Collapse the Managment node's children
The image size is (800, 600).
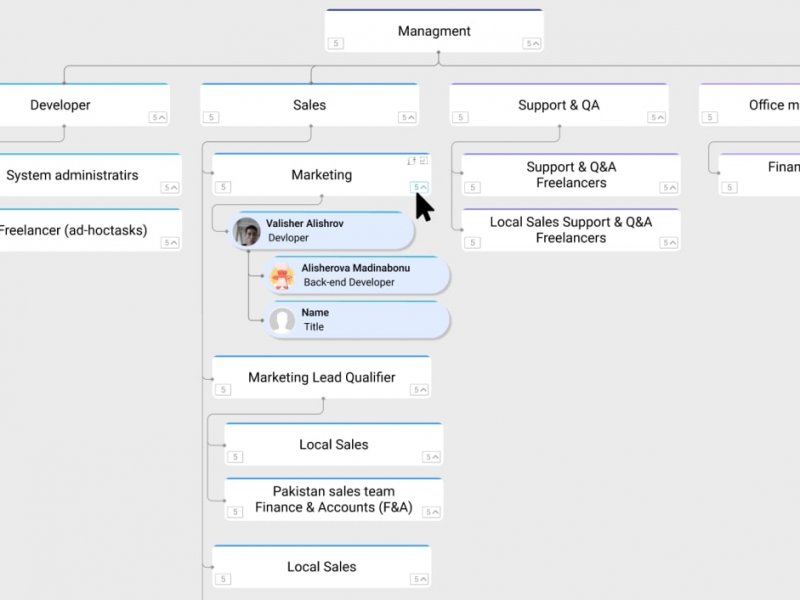(532, 43)
